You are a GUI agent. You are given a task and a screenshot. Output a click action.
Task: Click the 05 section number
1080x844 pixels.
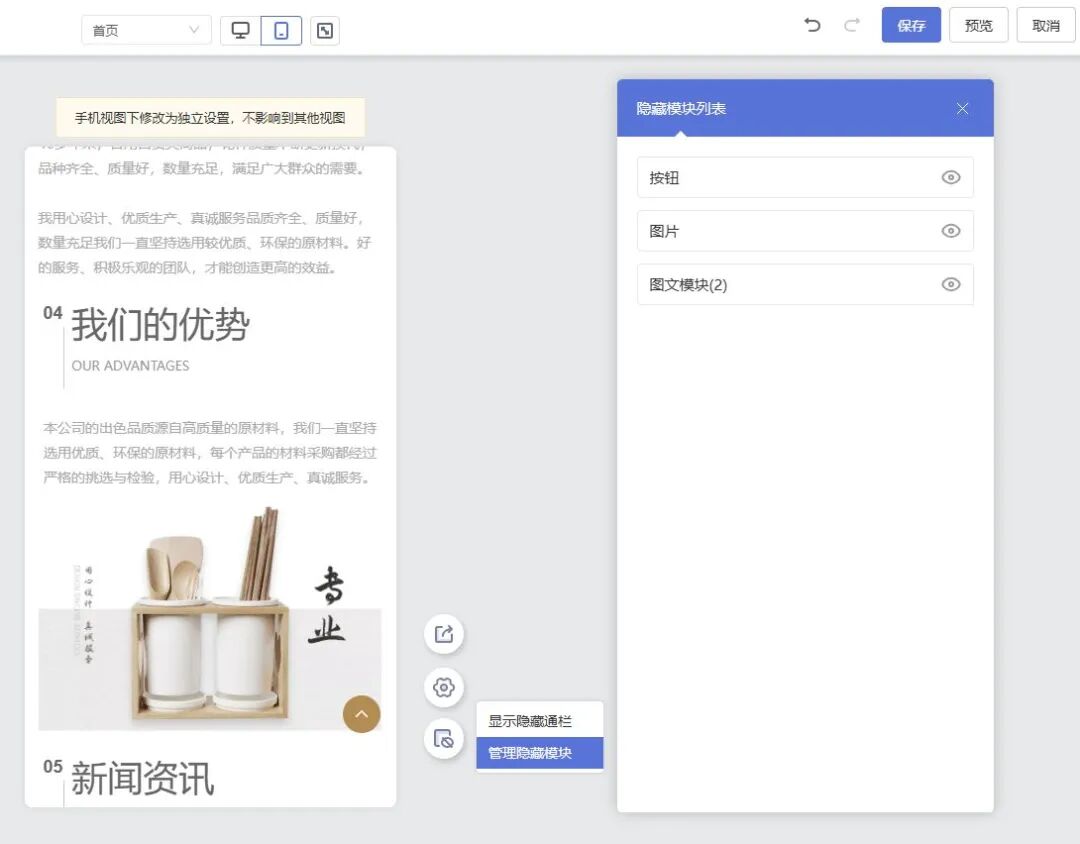[x=52, y=766]
